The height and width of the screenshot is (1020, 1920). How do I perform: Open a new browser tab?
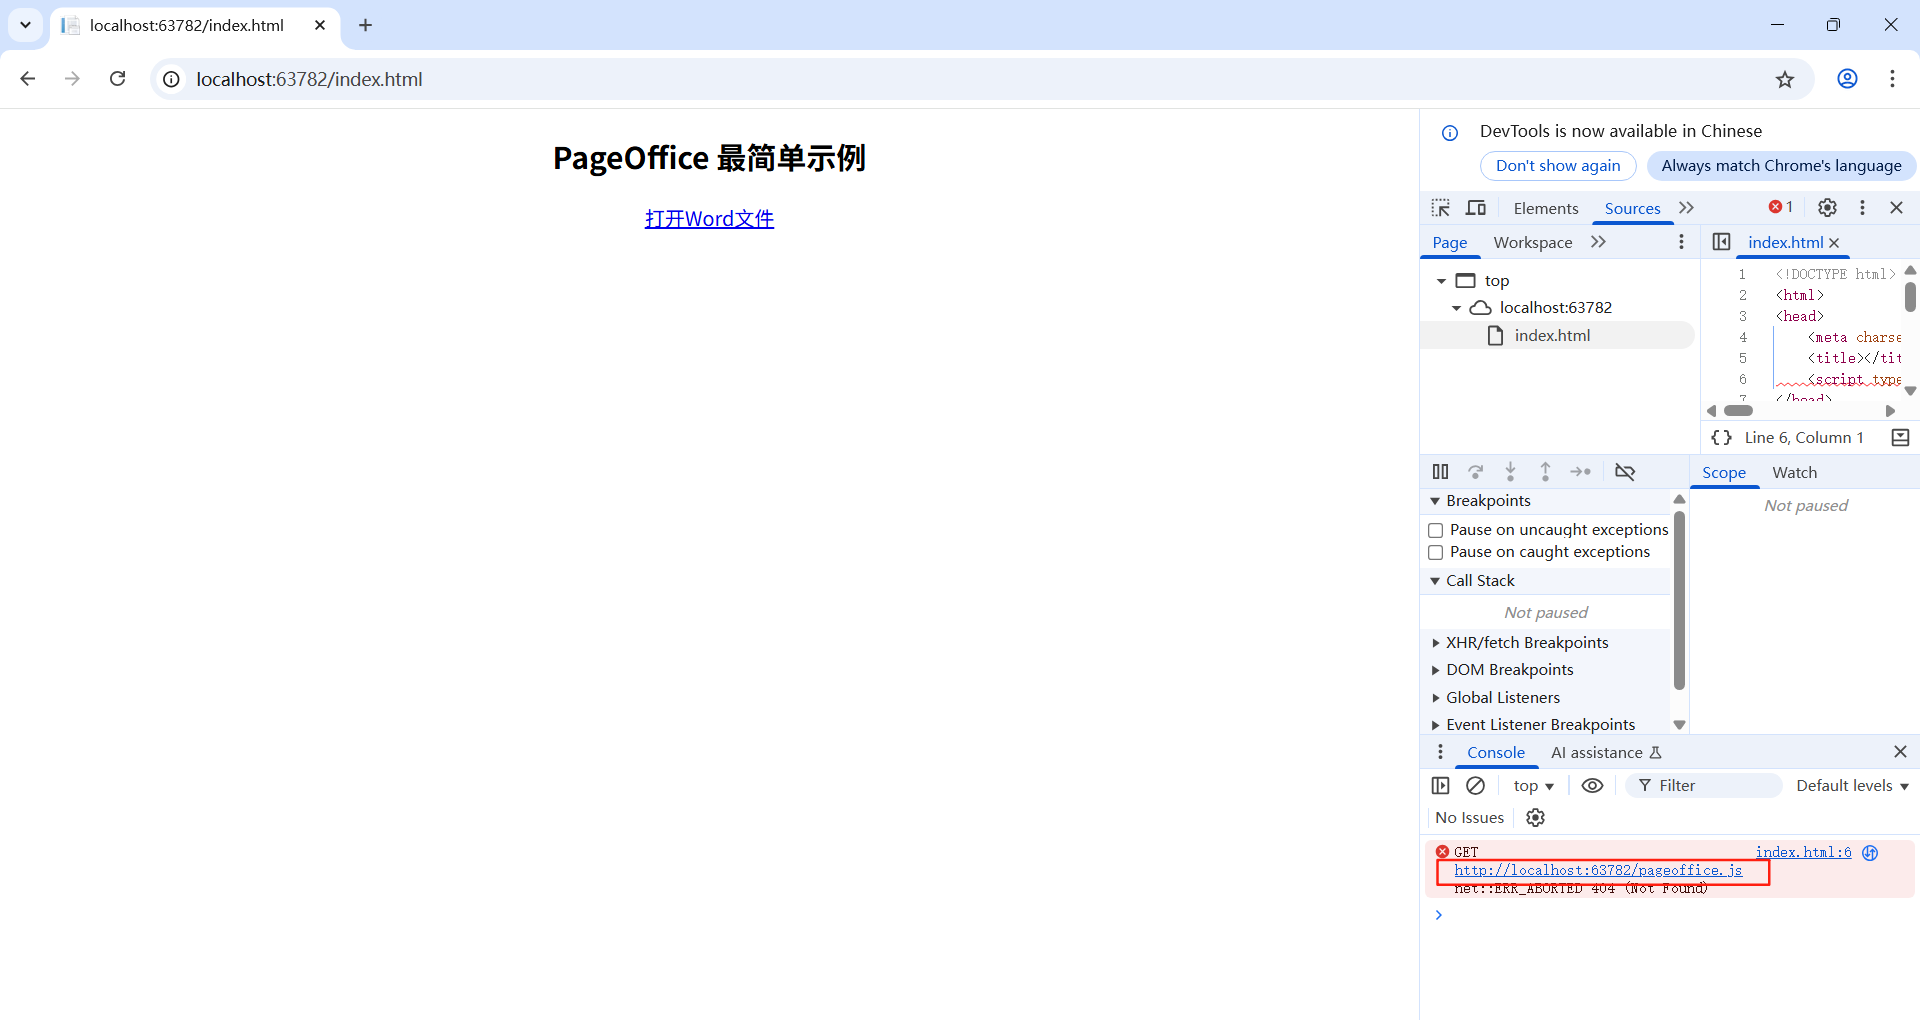[x=366, y=25]
